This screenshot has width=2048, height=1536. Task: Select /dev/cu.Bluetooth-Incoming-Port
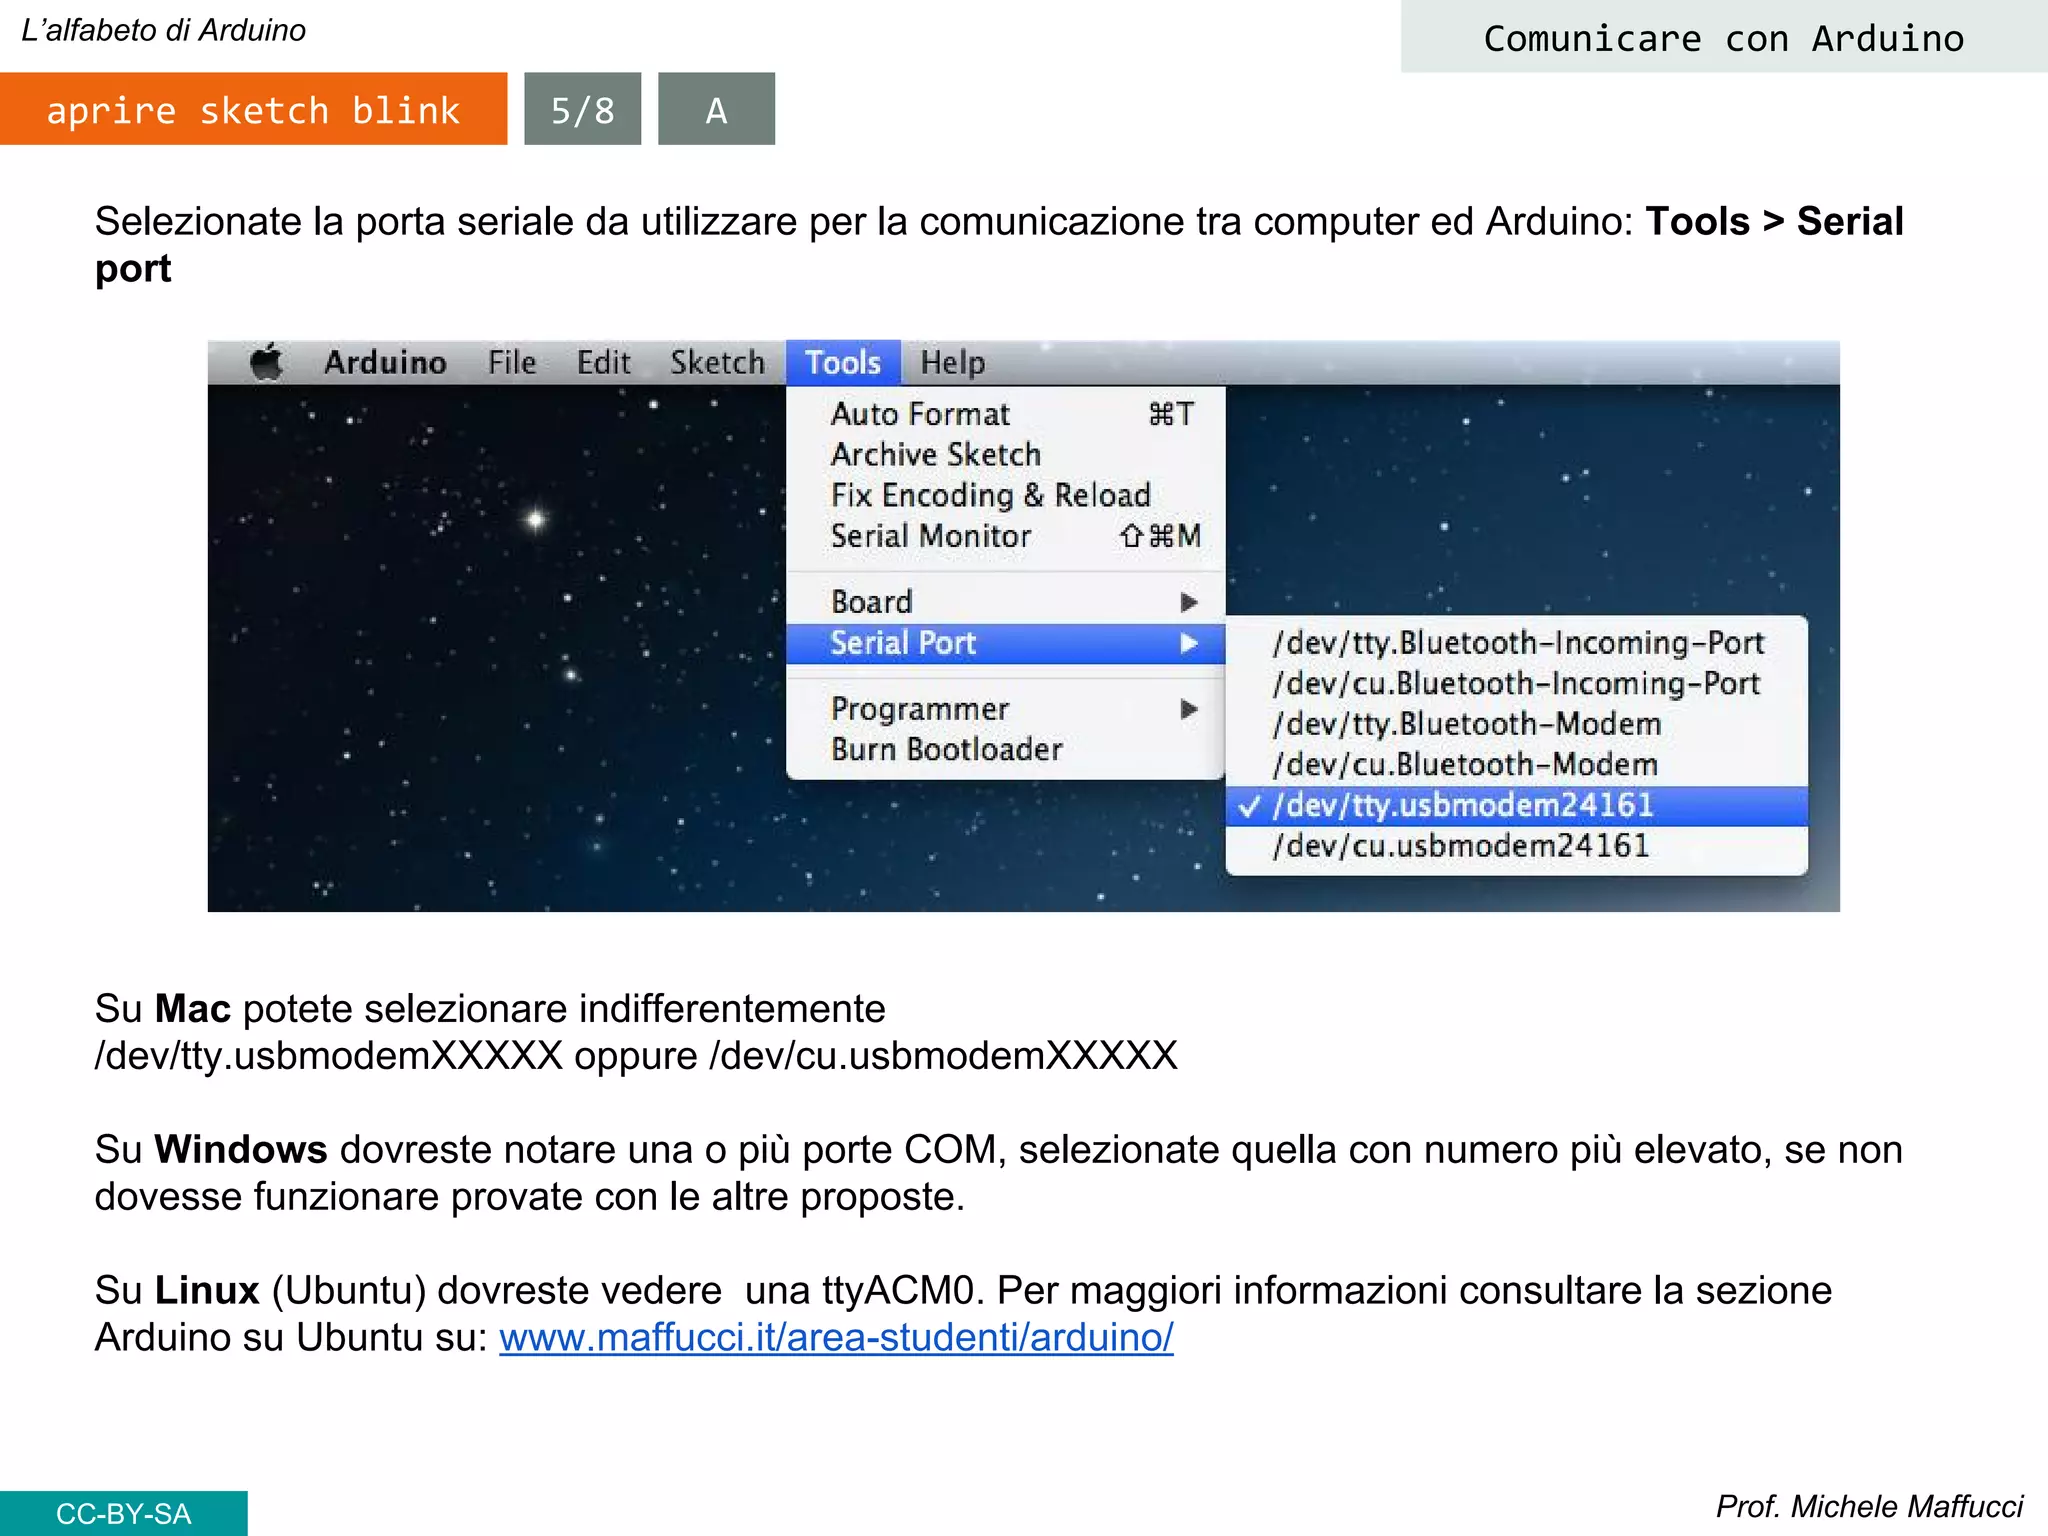coord(1517,684)
